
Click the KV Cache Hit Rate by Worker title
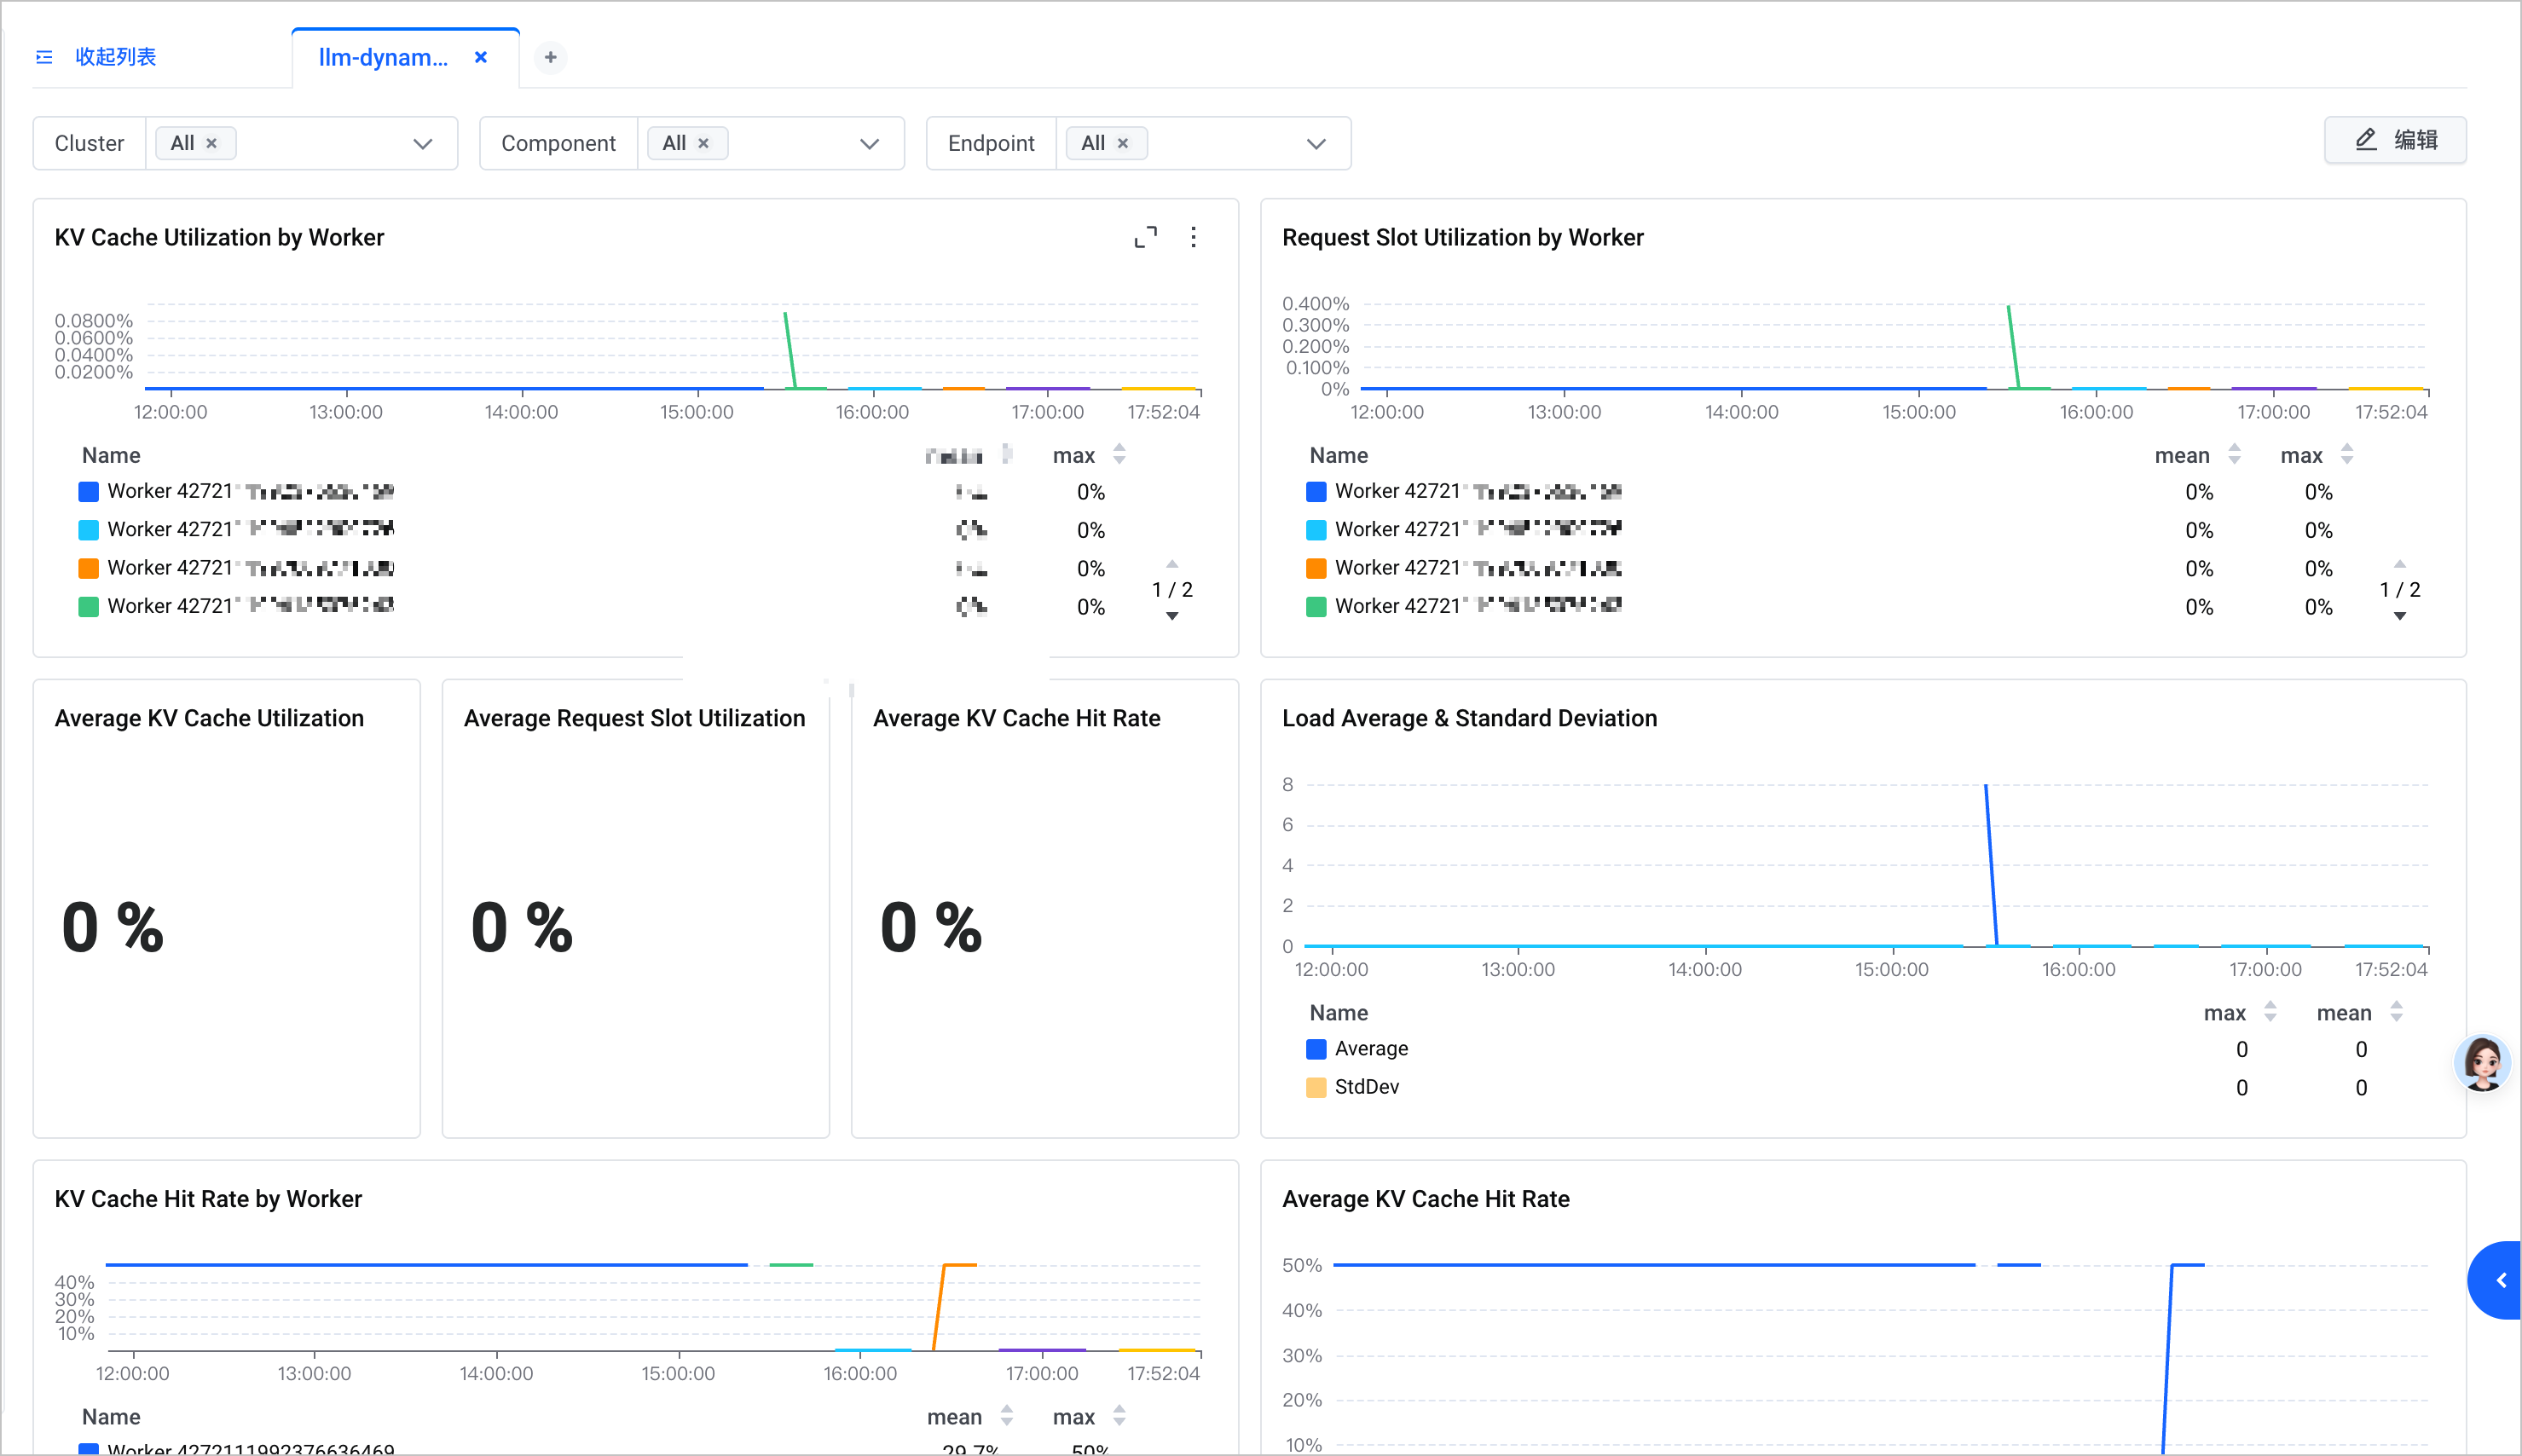208,1199
